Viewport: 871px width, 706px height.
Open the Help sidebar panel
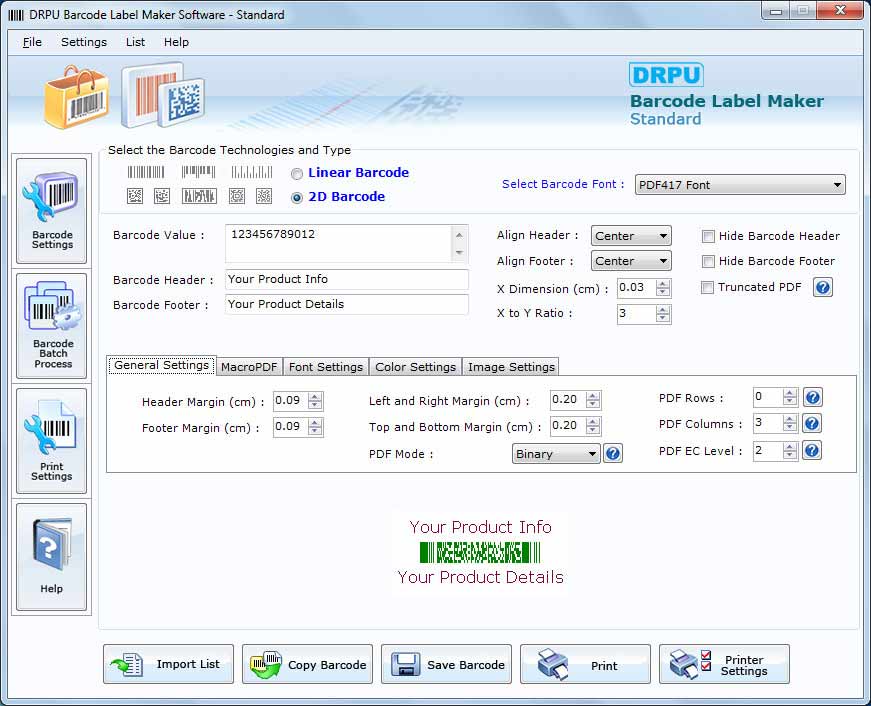pos(52,557)
